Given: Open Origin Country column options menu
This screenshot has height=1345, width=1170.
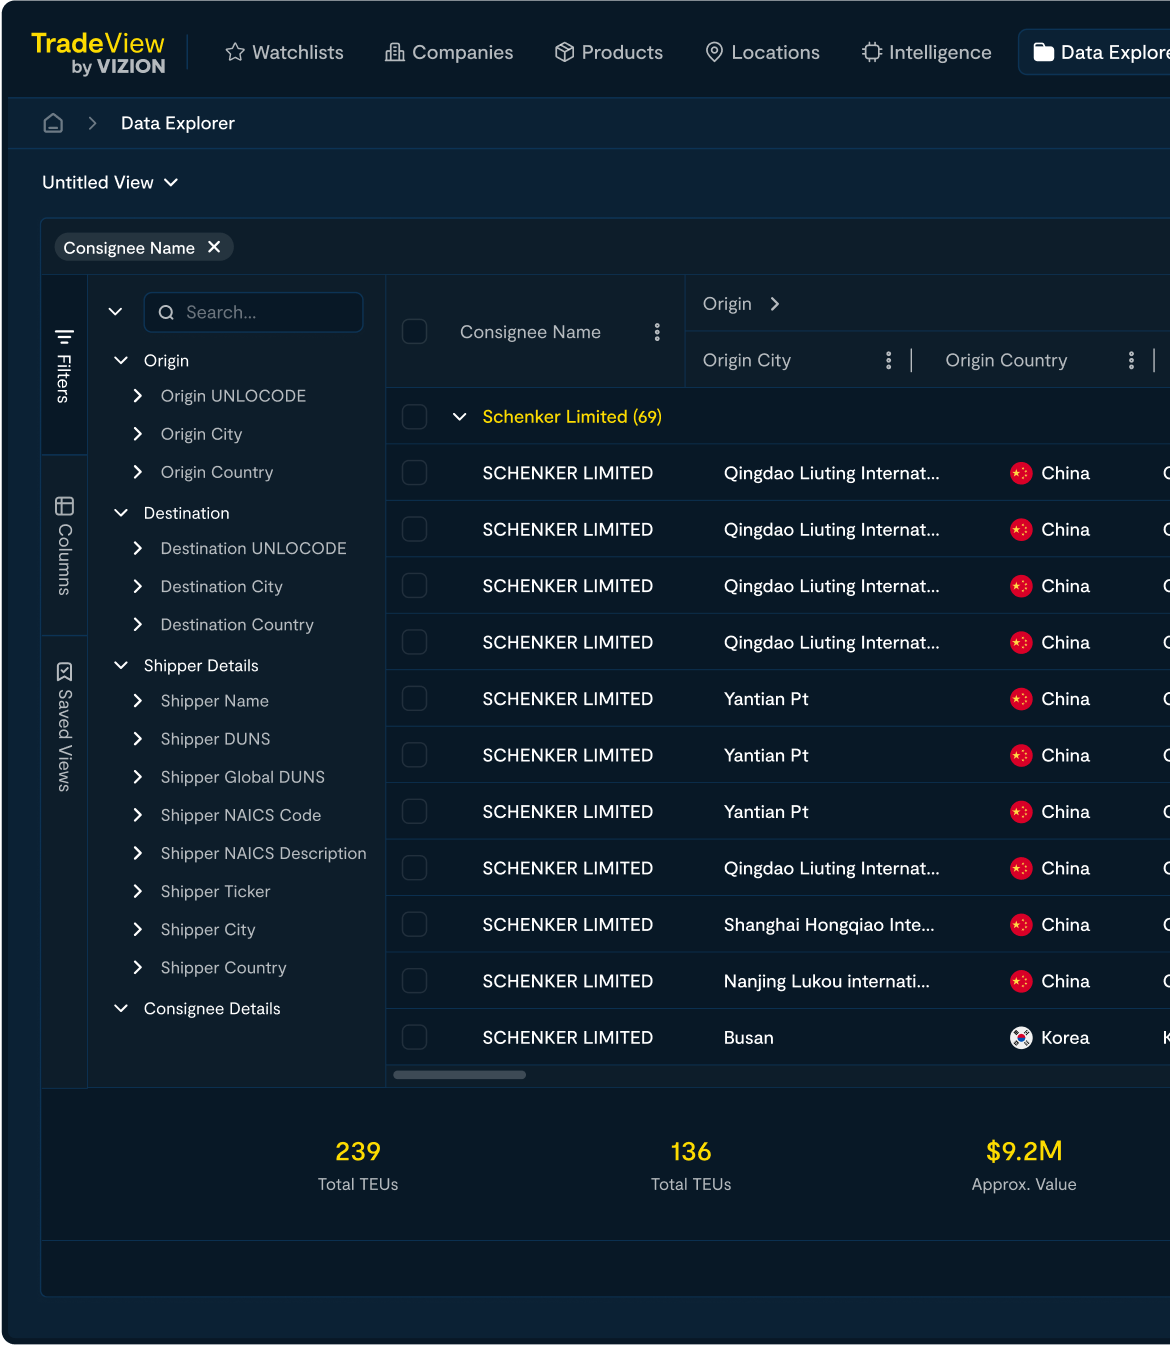Looking at the screenshot, I should 1131,360.
